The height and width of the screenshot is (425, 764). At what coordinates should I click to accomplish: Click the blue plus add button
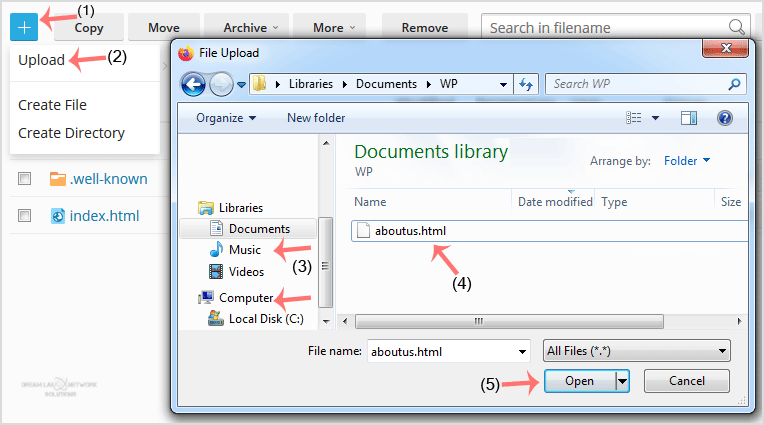point(26,26)
